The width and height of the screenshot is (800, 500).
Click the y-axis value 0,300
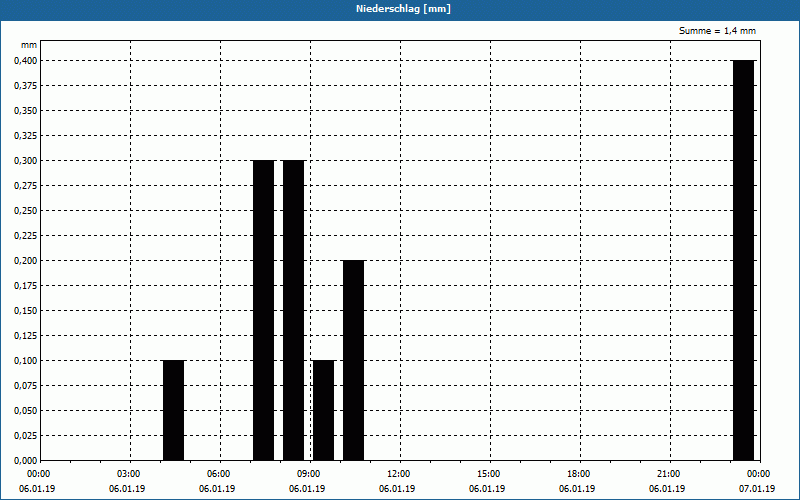pos(26,161)
